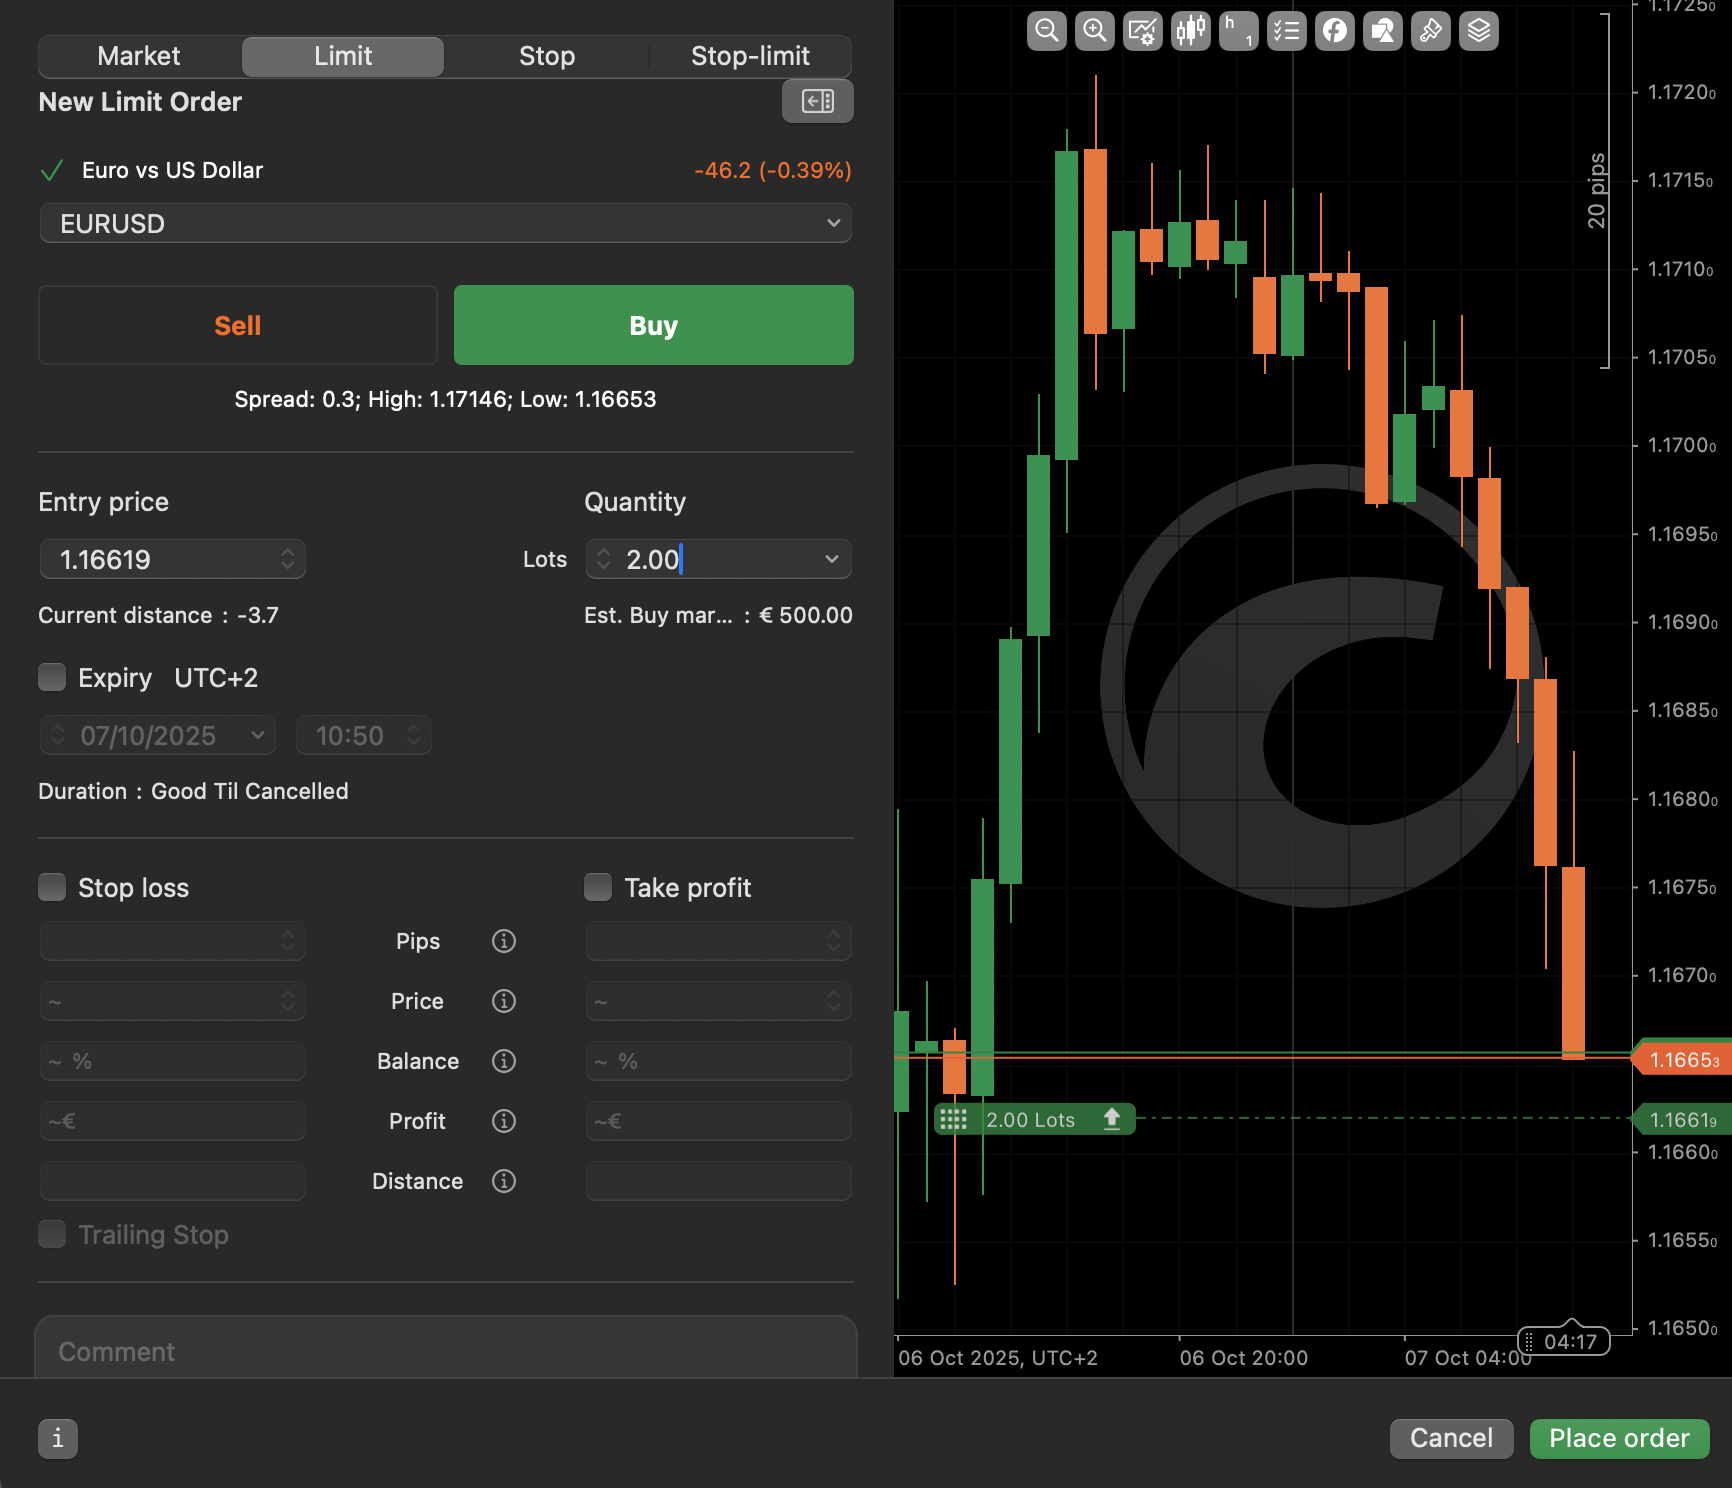Zoom in the chart with magnifier plus
This screenshot has height=1488, width=1732.
(1094, 31)
